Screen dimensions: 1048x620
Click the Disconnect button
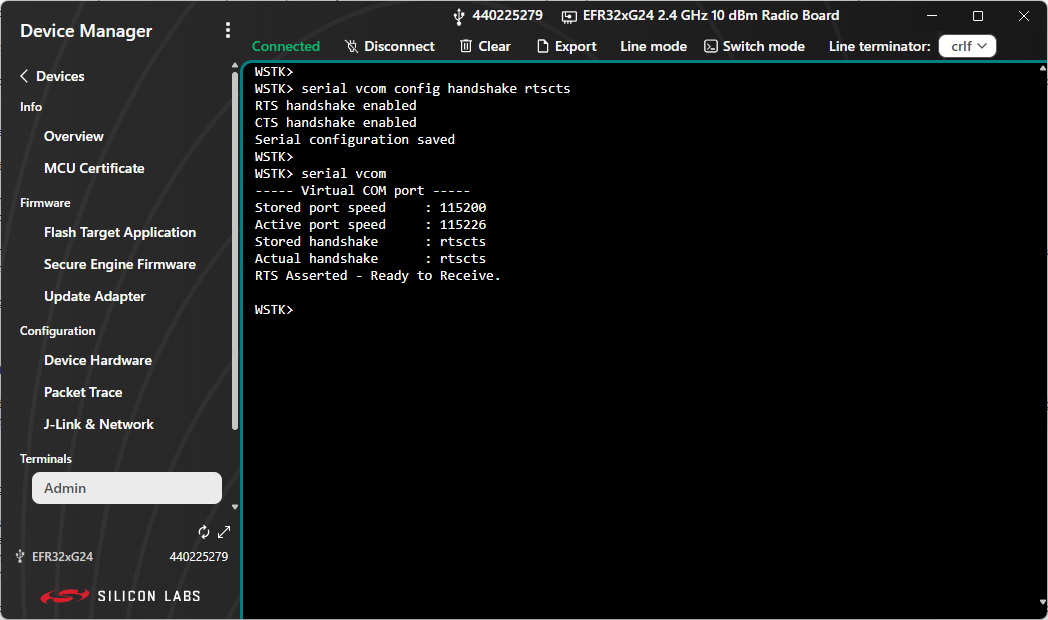390,46
